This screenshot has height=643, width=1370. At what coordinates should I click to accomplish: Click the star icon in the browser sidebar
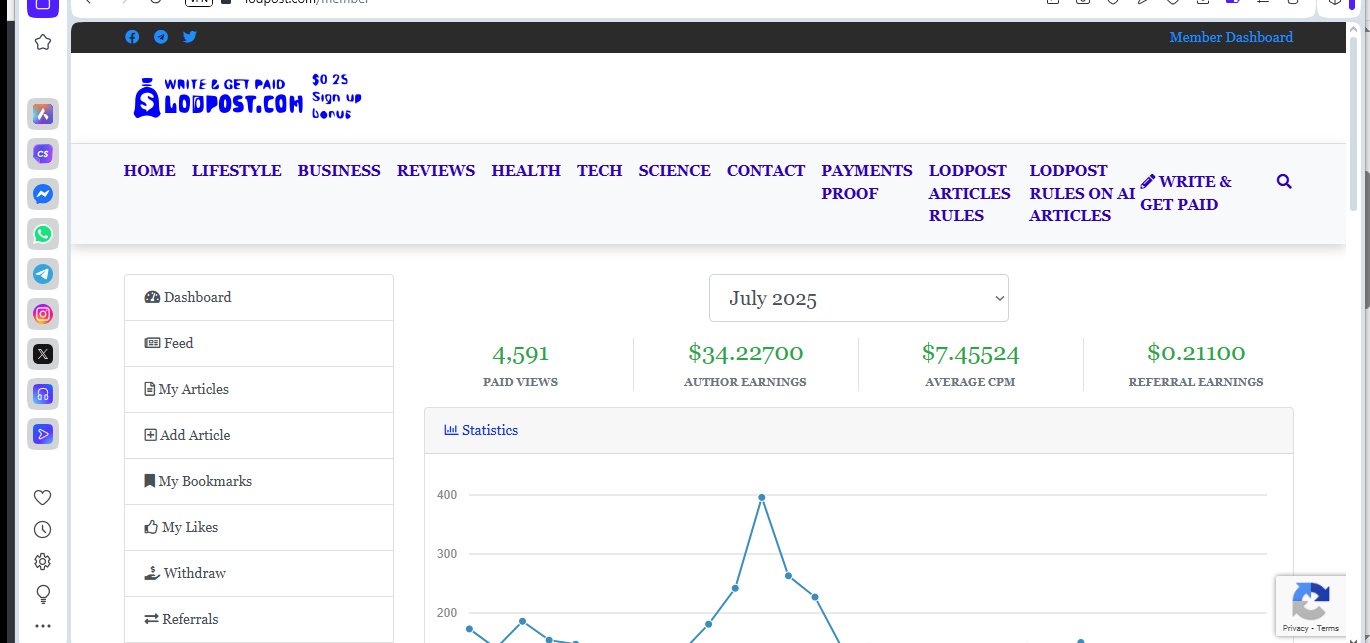(x=43, y=42)
